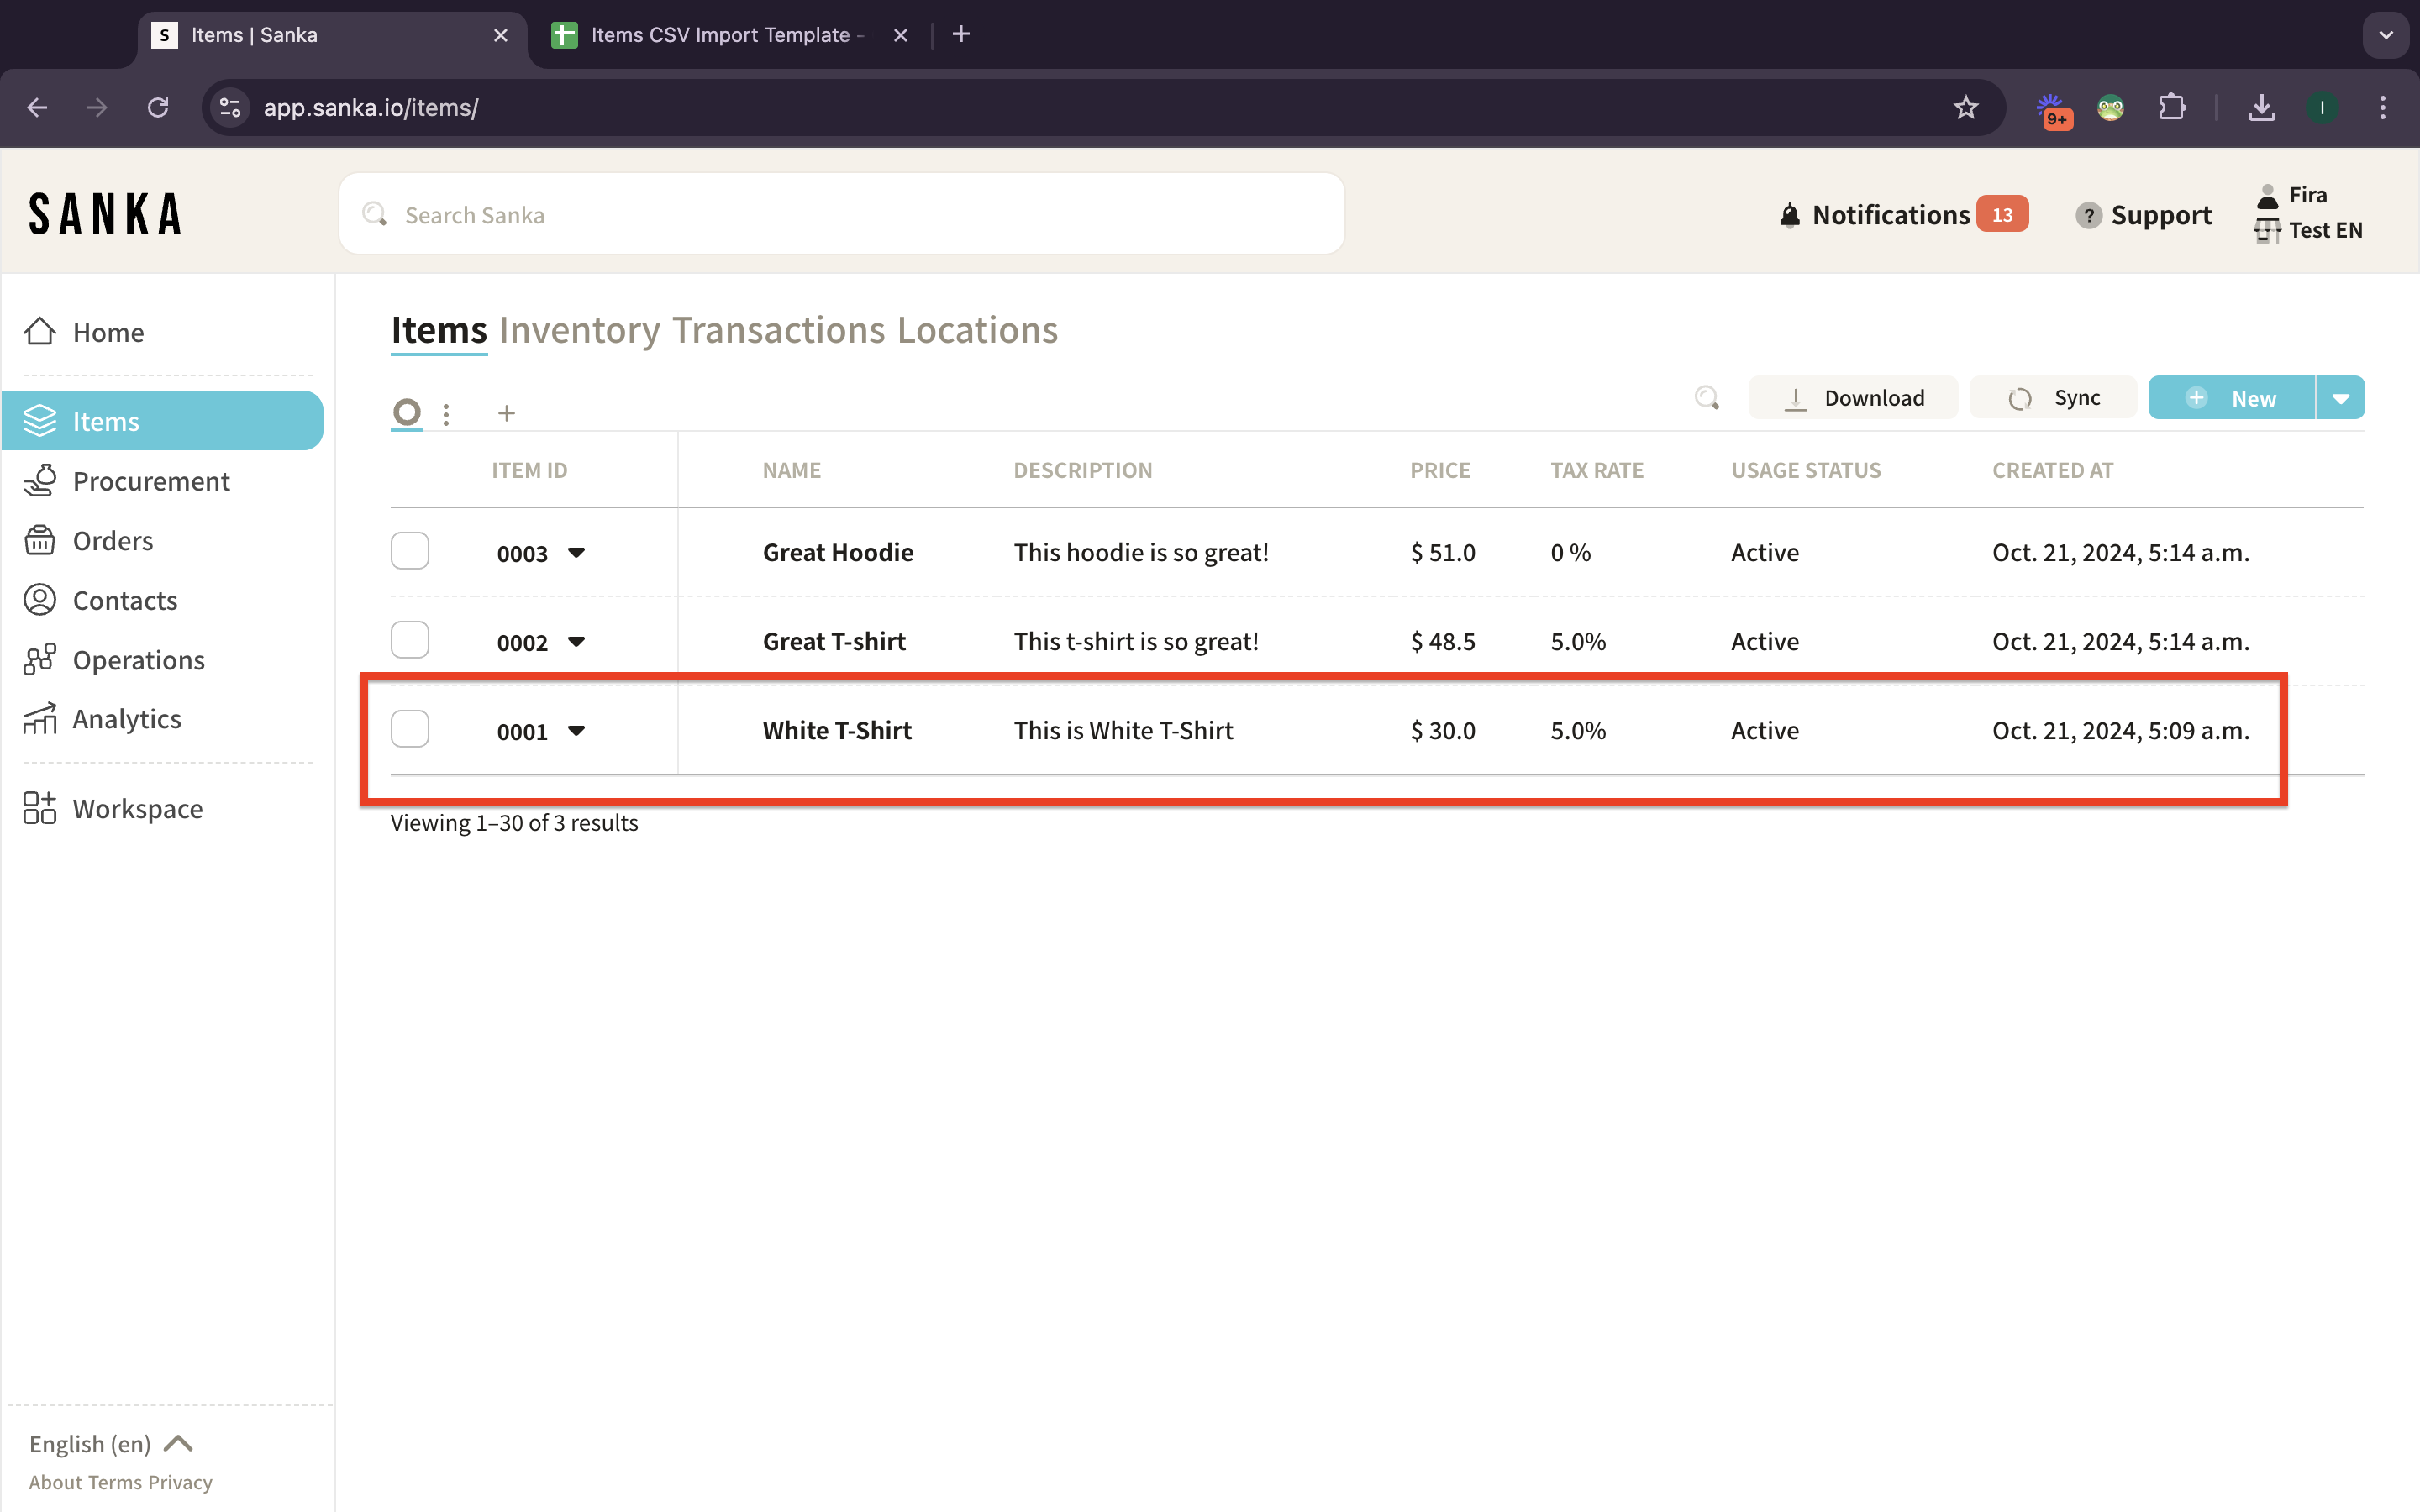The width and height of the screenshot is (2420, 1512).
Task: Open the New button dropdown arrow
Action: click(x=2340, y=398)
